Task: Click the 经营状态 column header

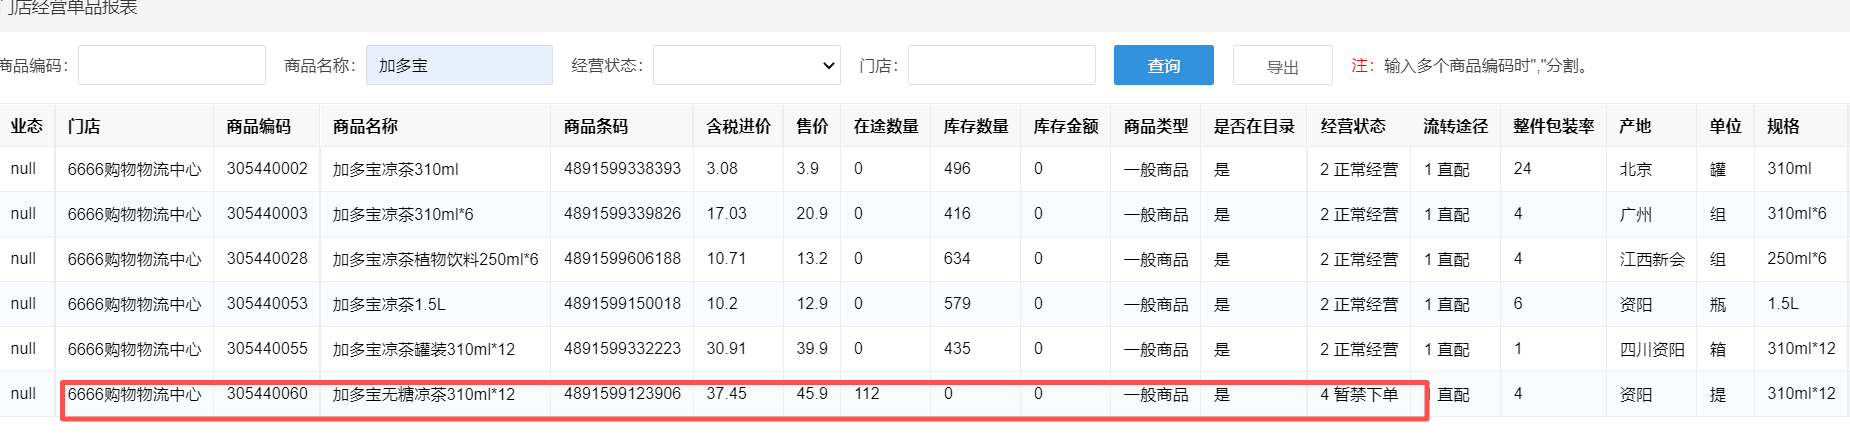Action: pos(1353,126)
